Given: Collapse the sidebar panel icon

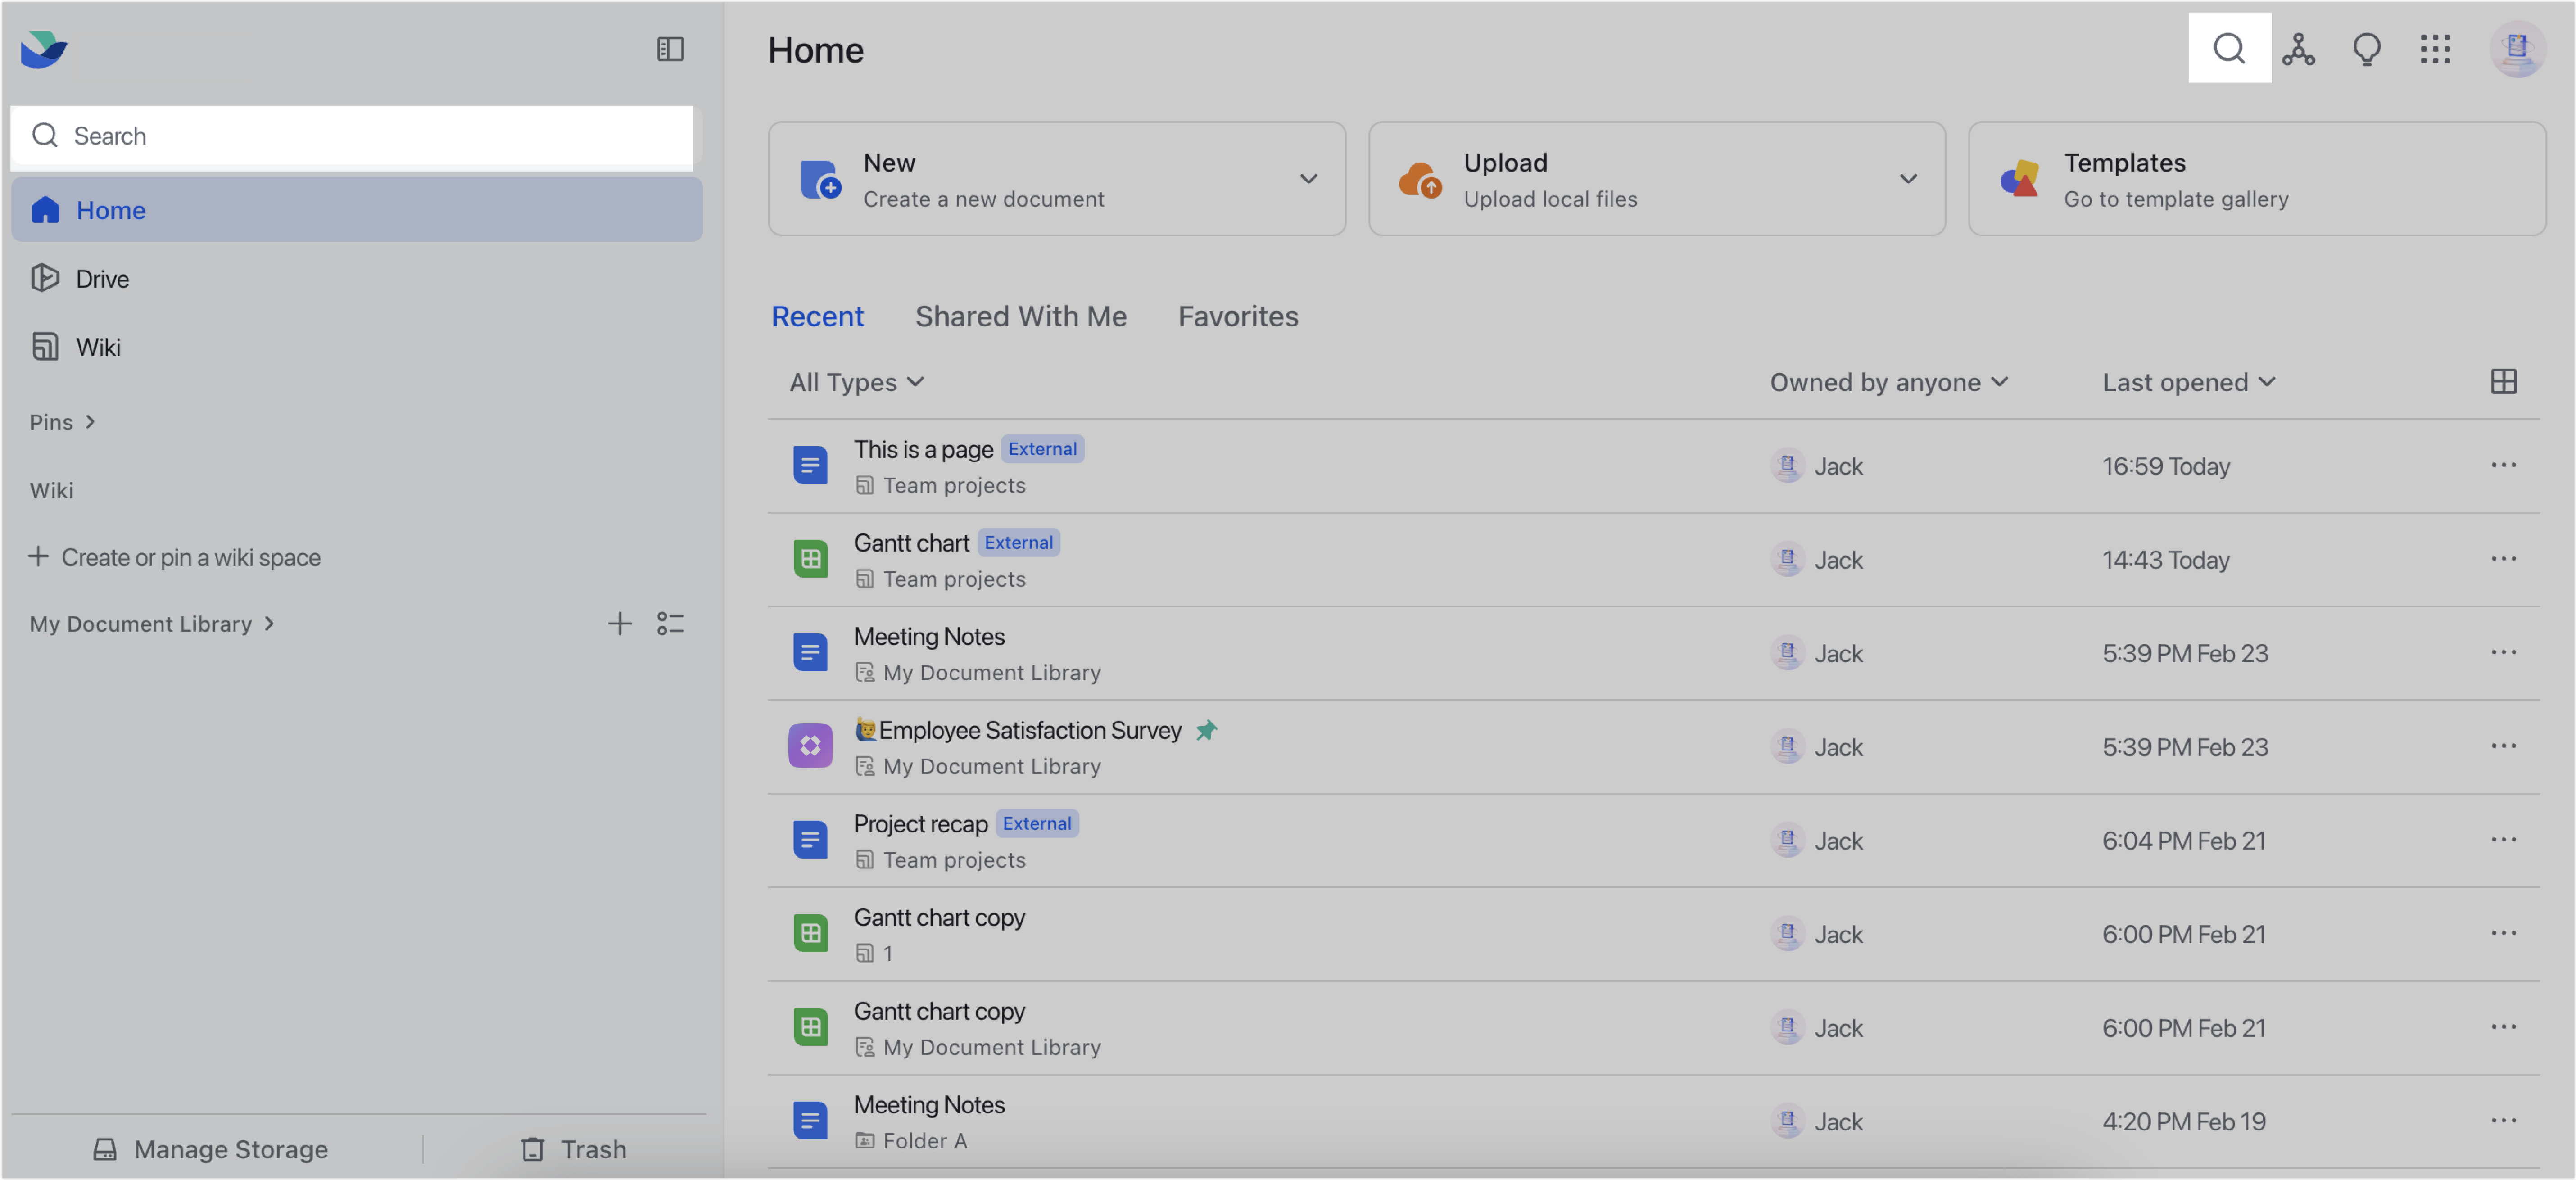Looking at the screenshot, I should [x=669, y=49].
